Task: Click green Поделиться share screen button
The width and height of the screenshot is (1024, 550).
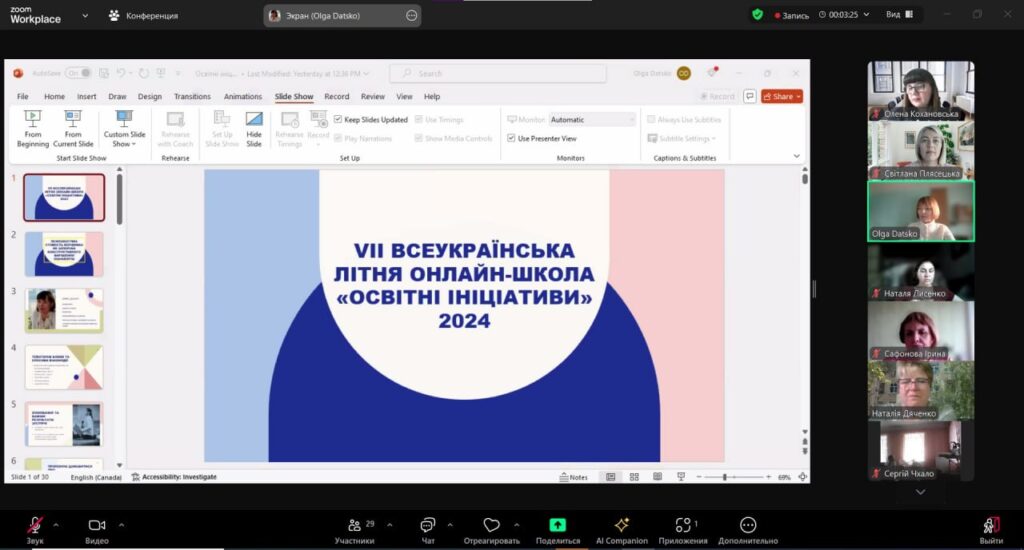Action: click(557, 530)
